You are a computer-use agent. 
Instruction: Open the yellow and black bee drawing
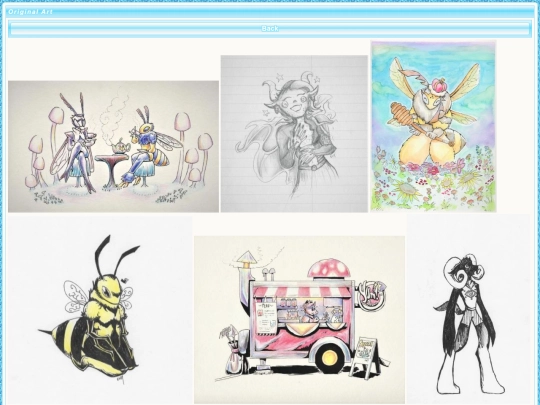(x=100, y=309)
